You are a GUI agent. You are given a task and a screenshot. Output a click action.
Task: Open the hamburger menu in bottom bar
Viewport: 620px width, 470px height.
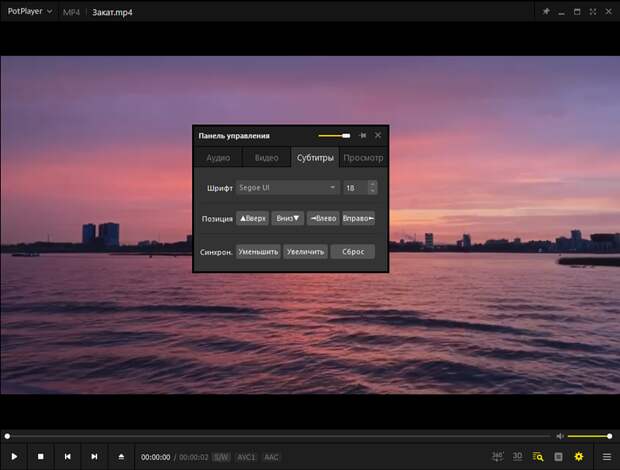click(x=606, y=456)
